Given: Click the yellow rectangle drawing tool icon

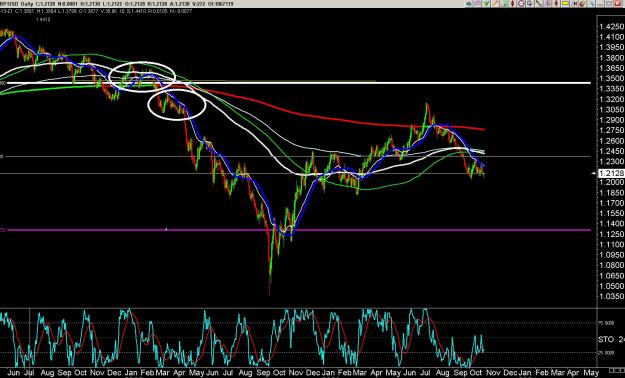Looking at the screenshot, I should point(565,4).
